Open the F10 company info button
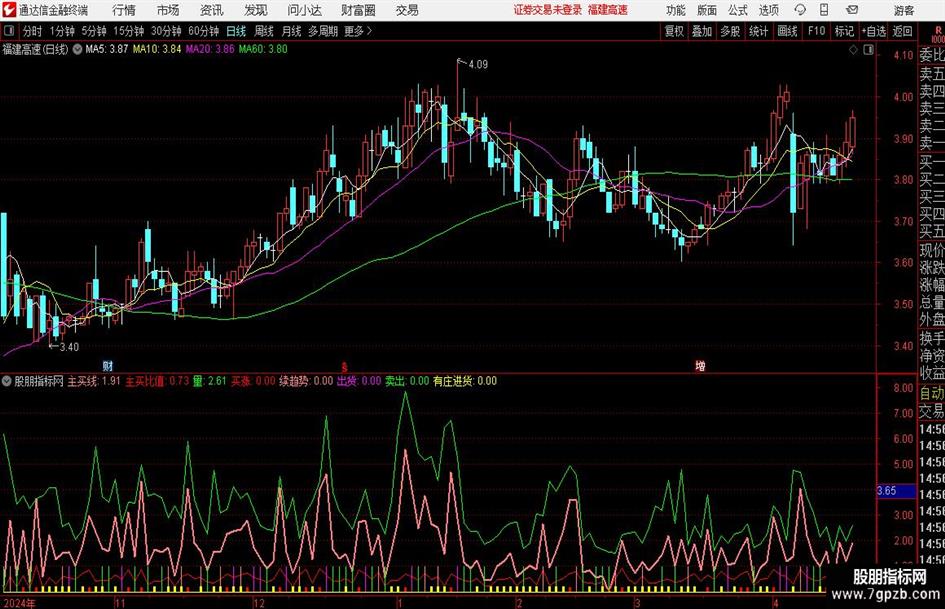 (x=816, y=31)
